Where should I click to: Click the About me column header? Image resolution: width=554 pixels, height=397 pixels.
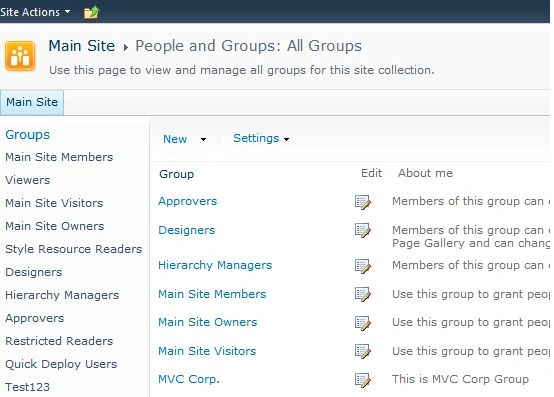coord(425,173)
